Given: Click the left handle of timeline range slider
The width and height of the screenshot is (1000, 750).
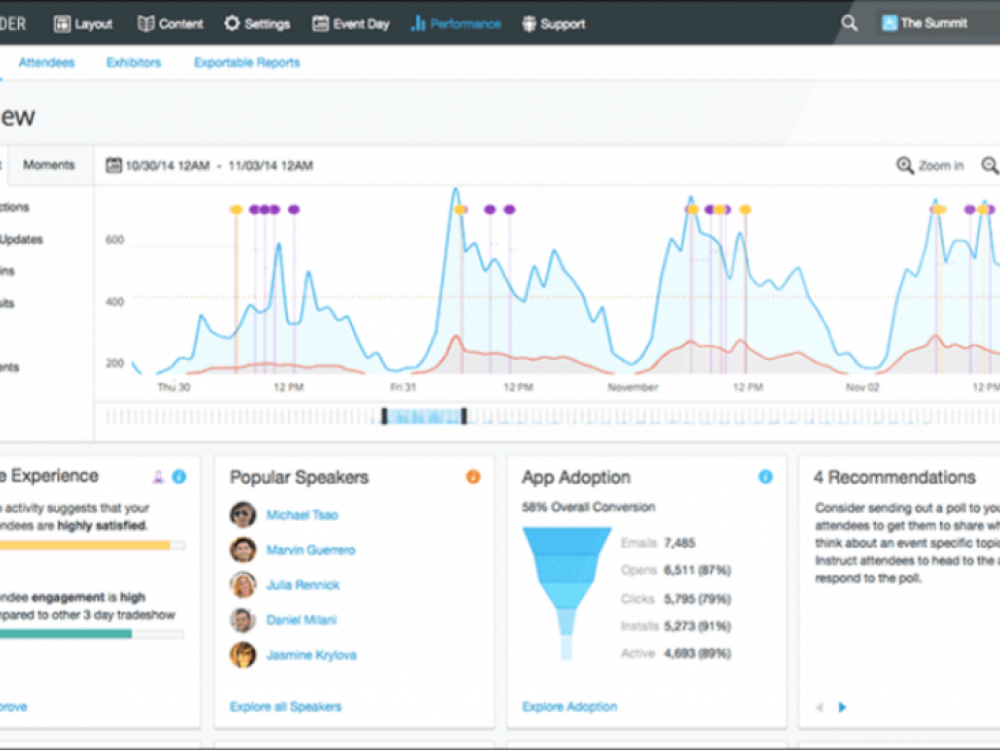Looking at the screenshot, I should [x=384, y=415].
